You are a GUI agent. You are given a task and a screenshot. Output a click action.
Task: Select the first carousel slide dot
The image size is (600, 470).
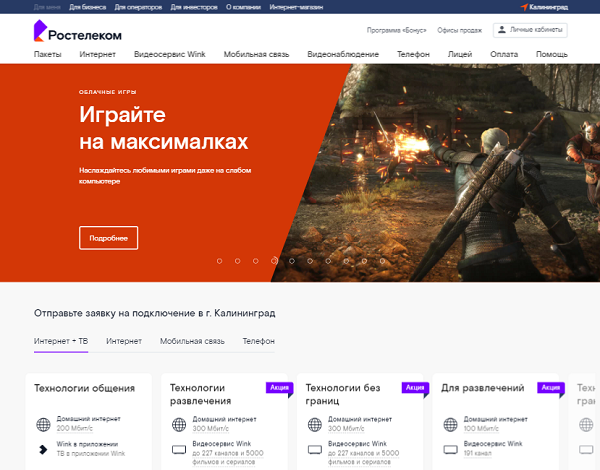click(219, 261)
